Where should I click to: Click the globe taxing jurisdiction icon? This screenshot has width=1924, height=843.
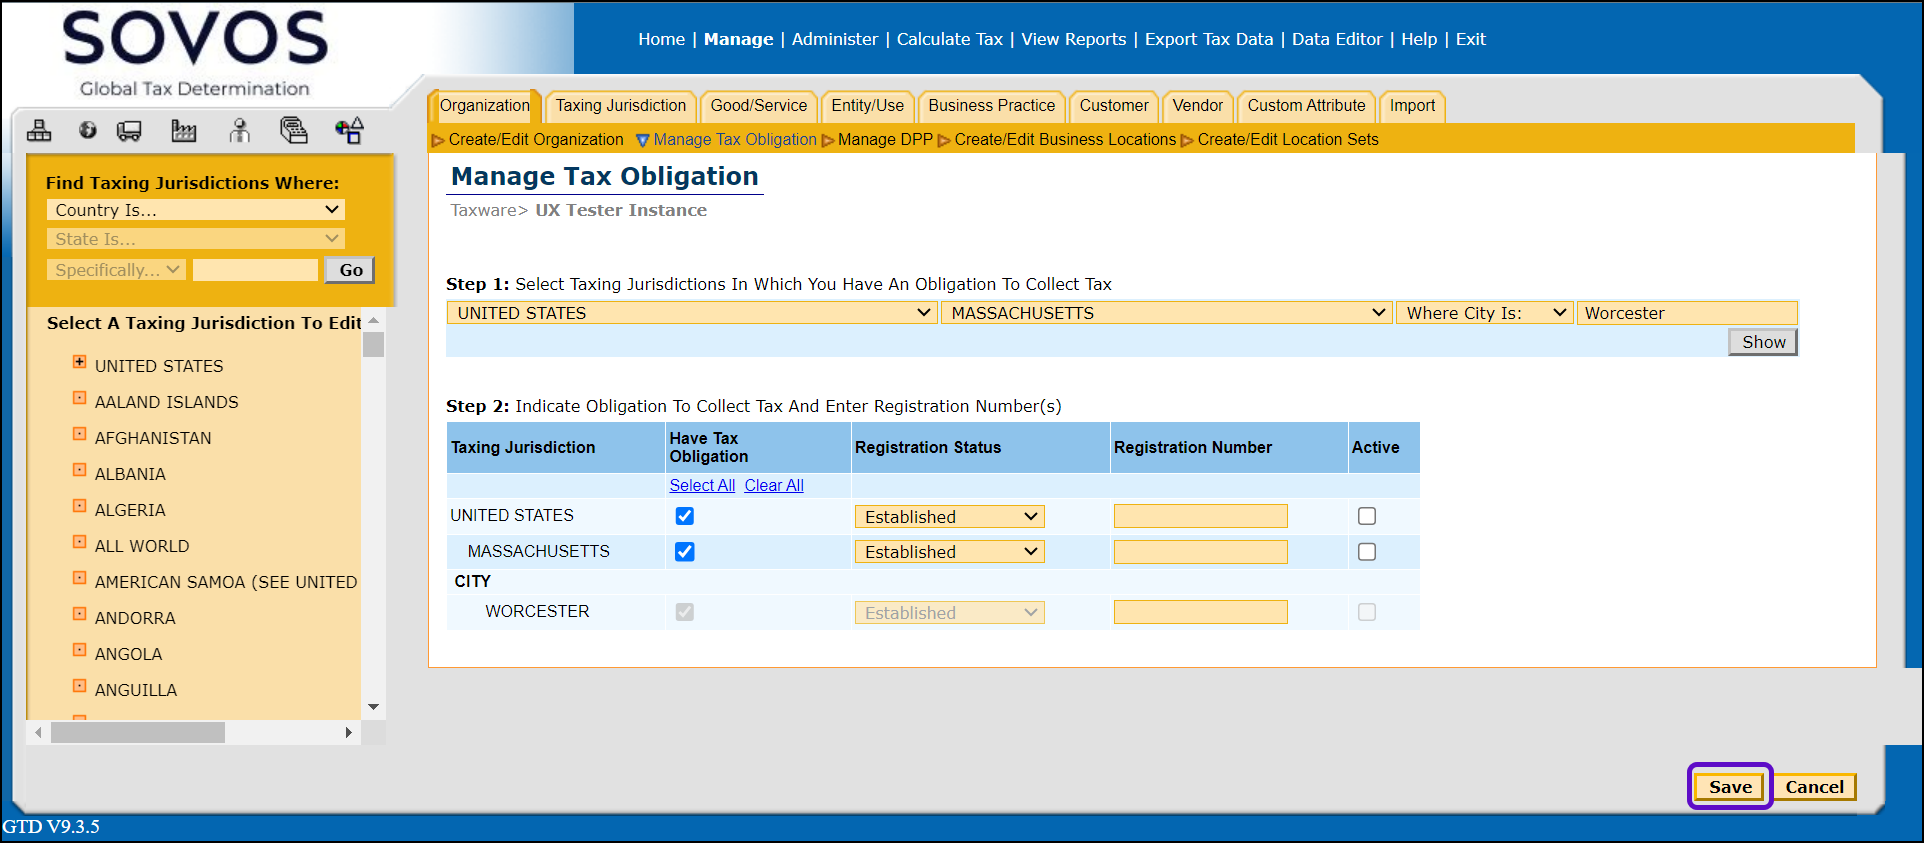click(x=88, y=130)
